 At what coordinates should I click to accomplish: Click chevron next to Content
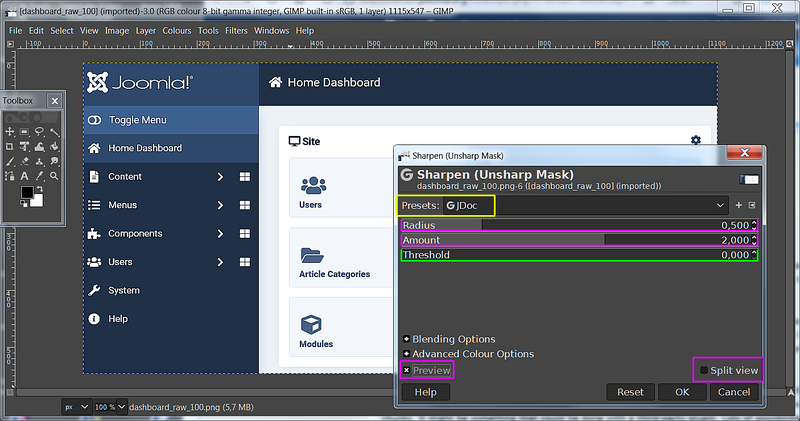pos(220,177)
